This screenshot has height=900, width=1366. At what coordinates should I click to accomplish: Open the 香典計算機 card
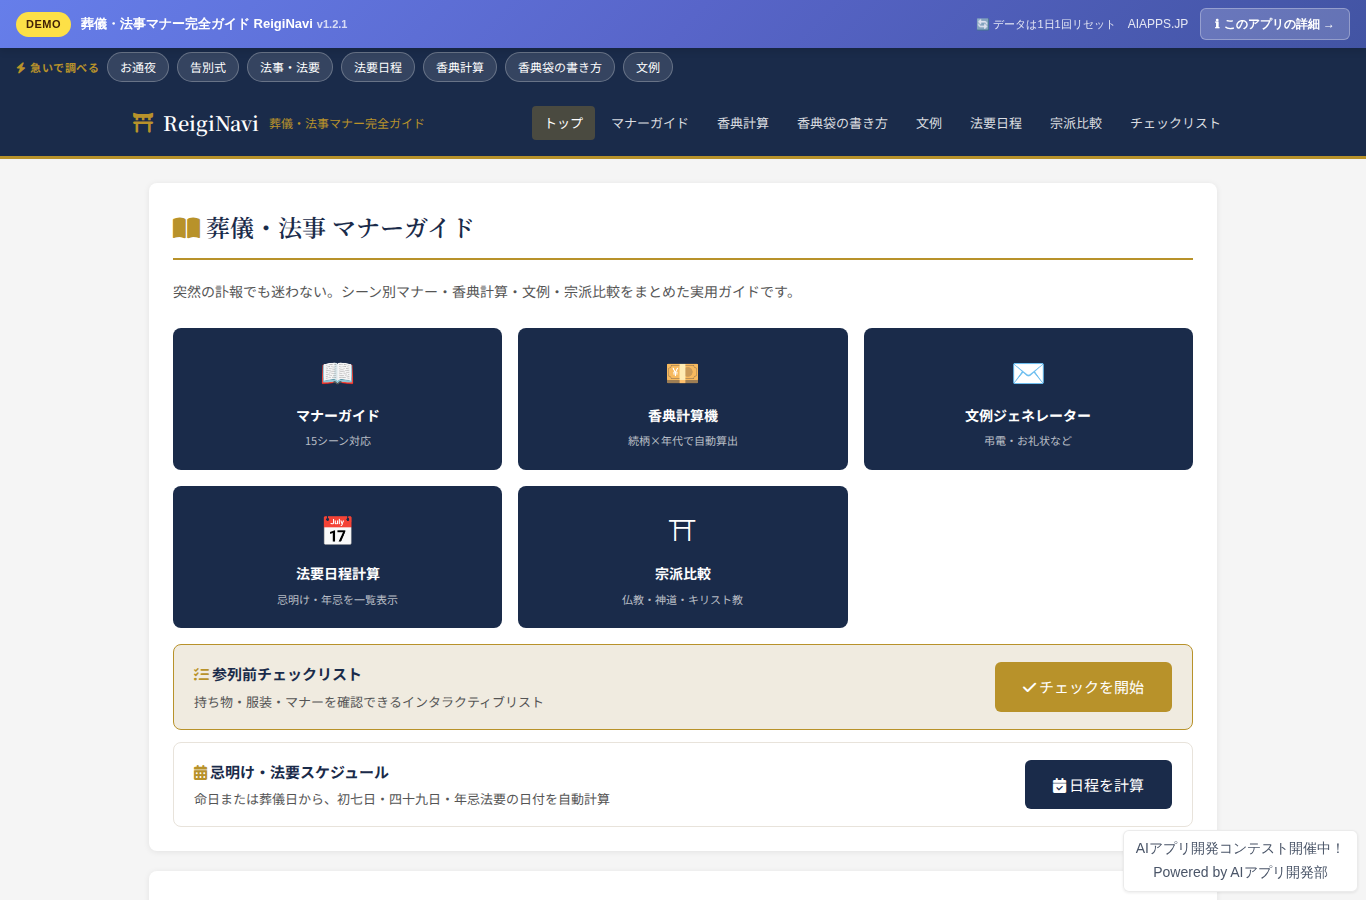683,399
